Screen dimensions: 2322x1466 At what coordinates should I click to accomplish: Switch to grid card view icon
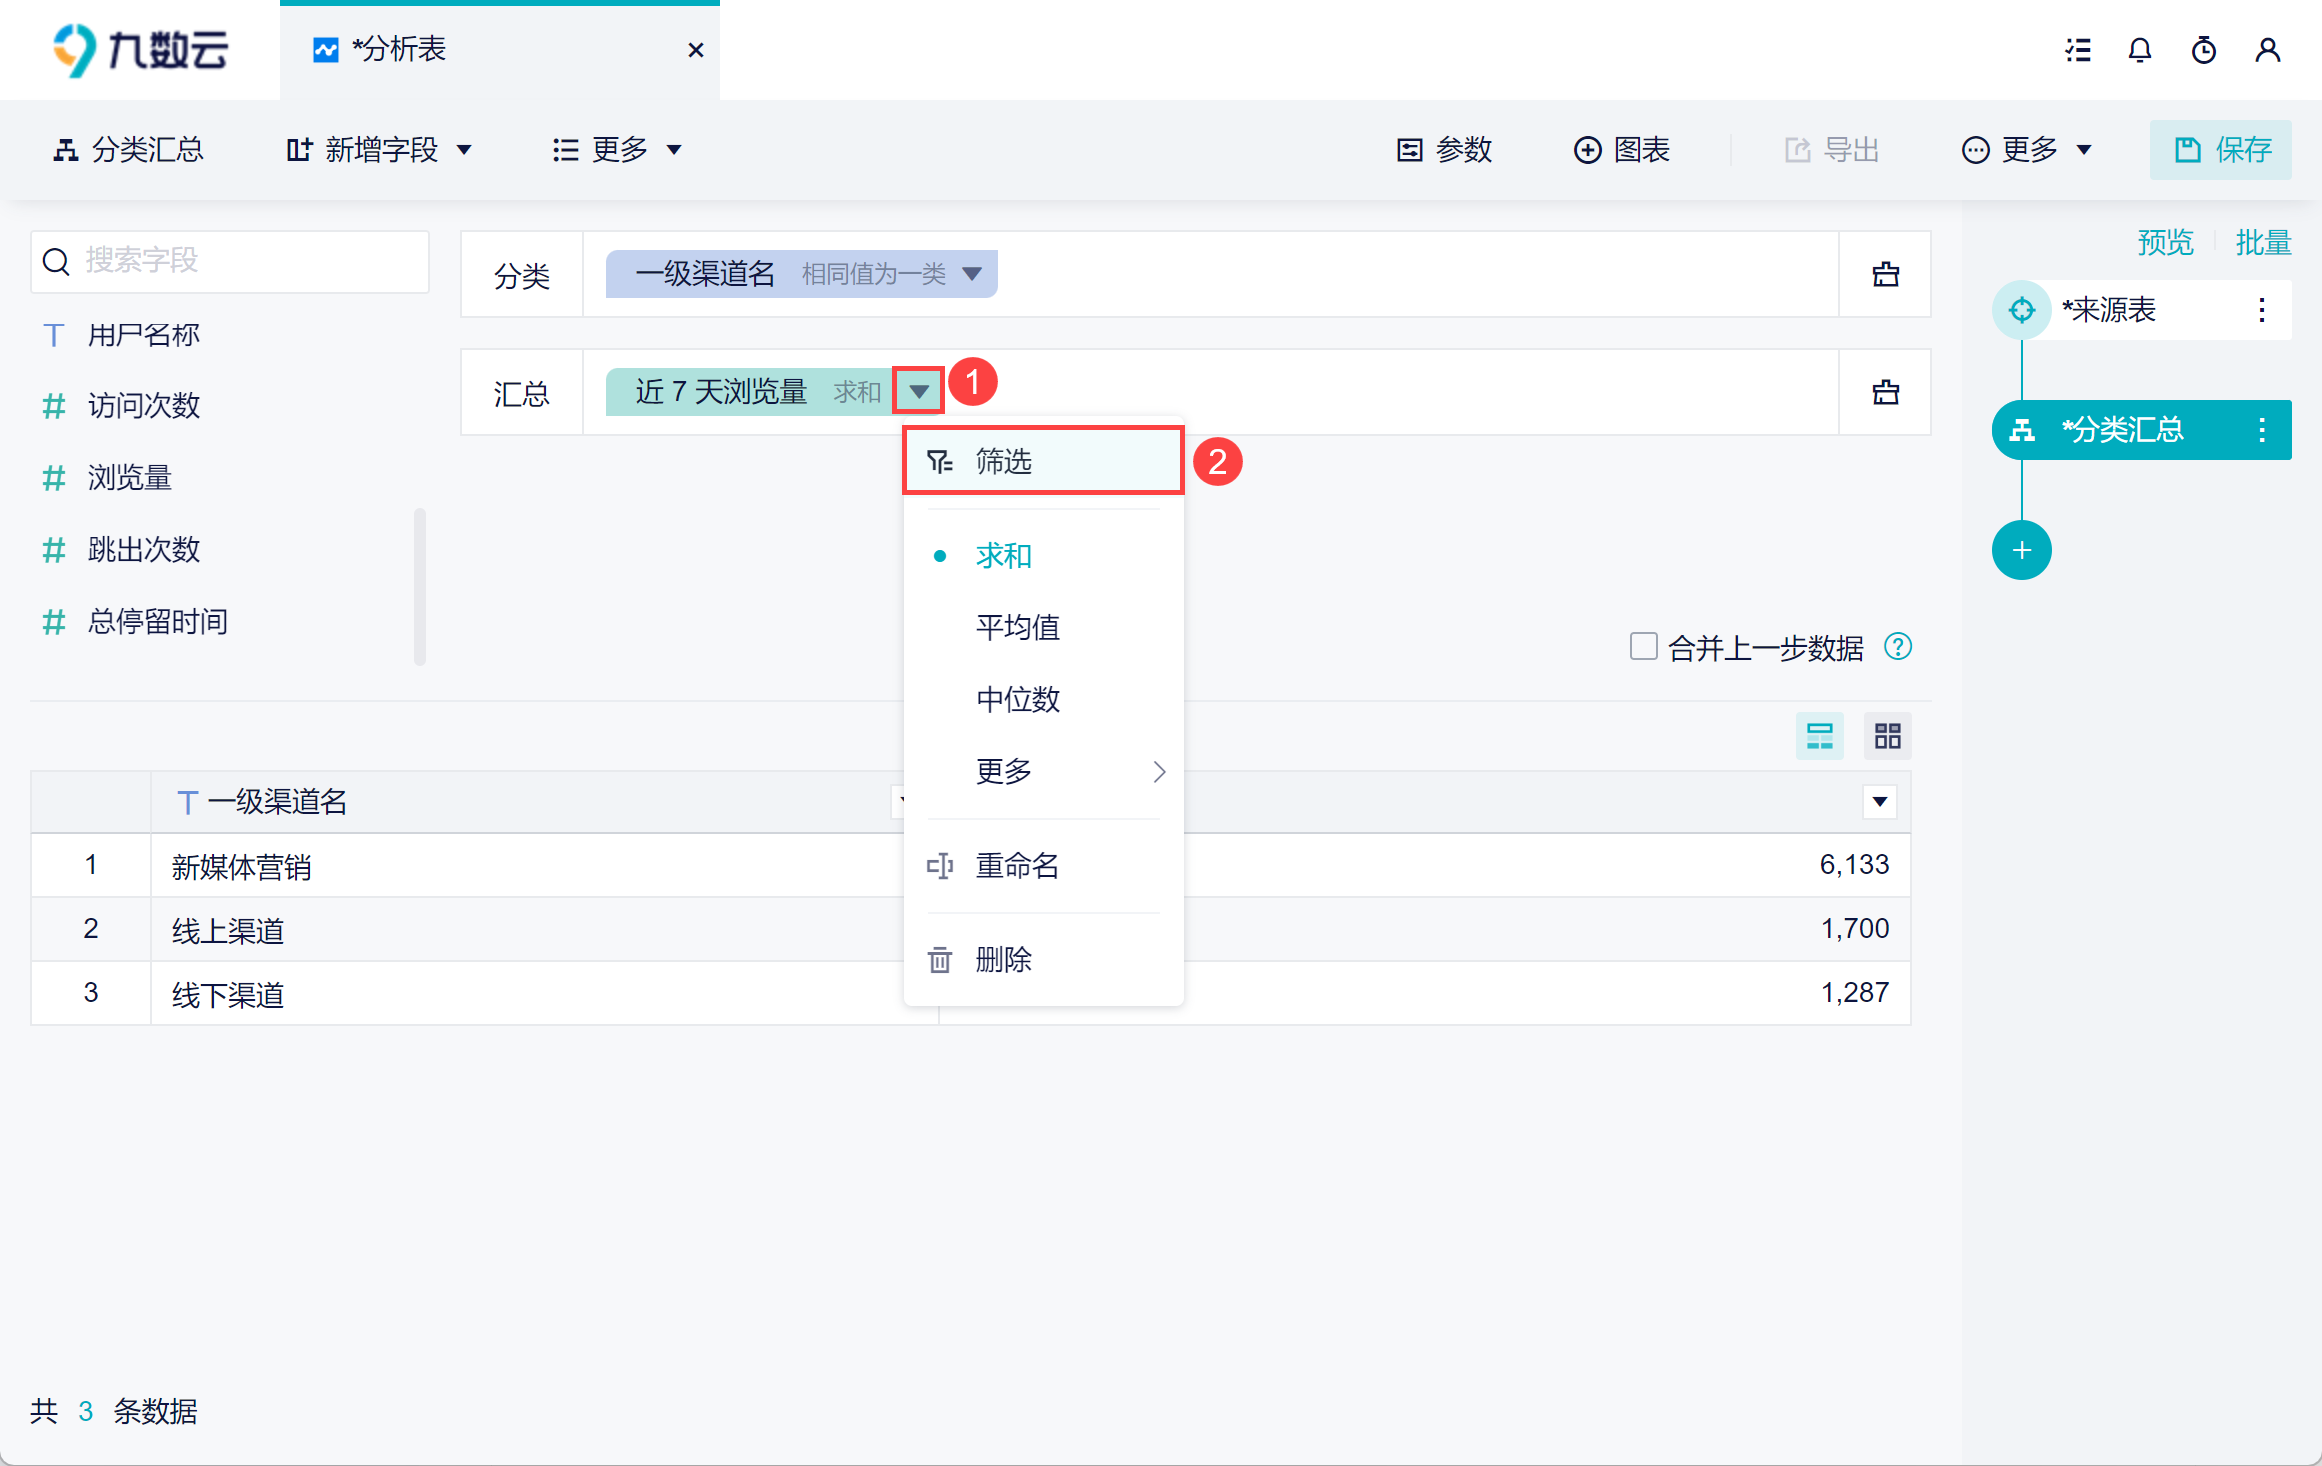click(1888, 737)
